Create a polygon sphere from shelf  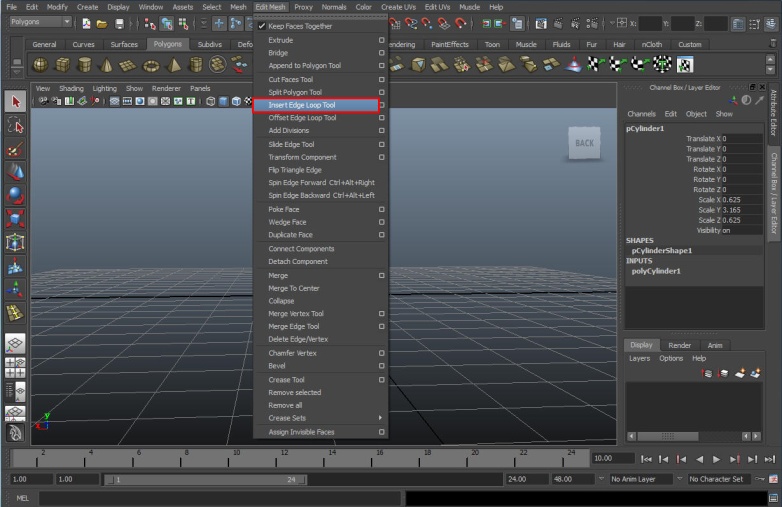point(40,65)
